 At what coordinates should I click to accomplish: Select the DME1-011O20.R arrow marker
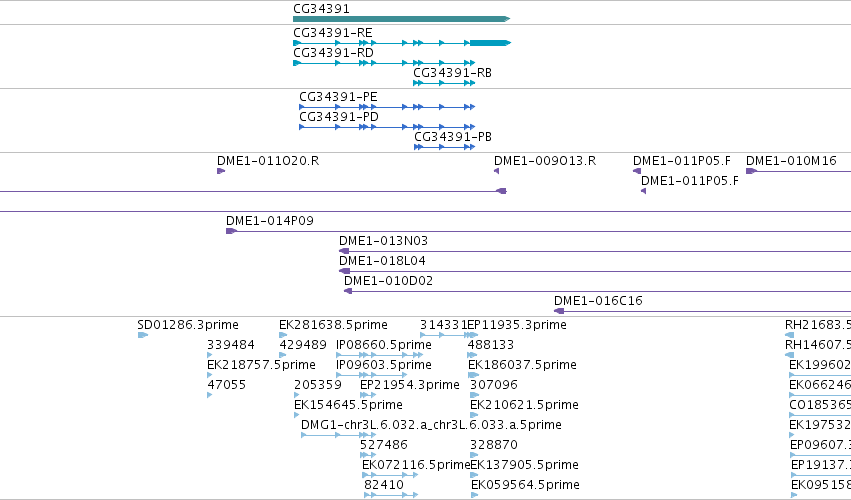tap(221, 171)
